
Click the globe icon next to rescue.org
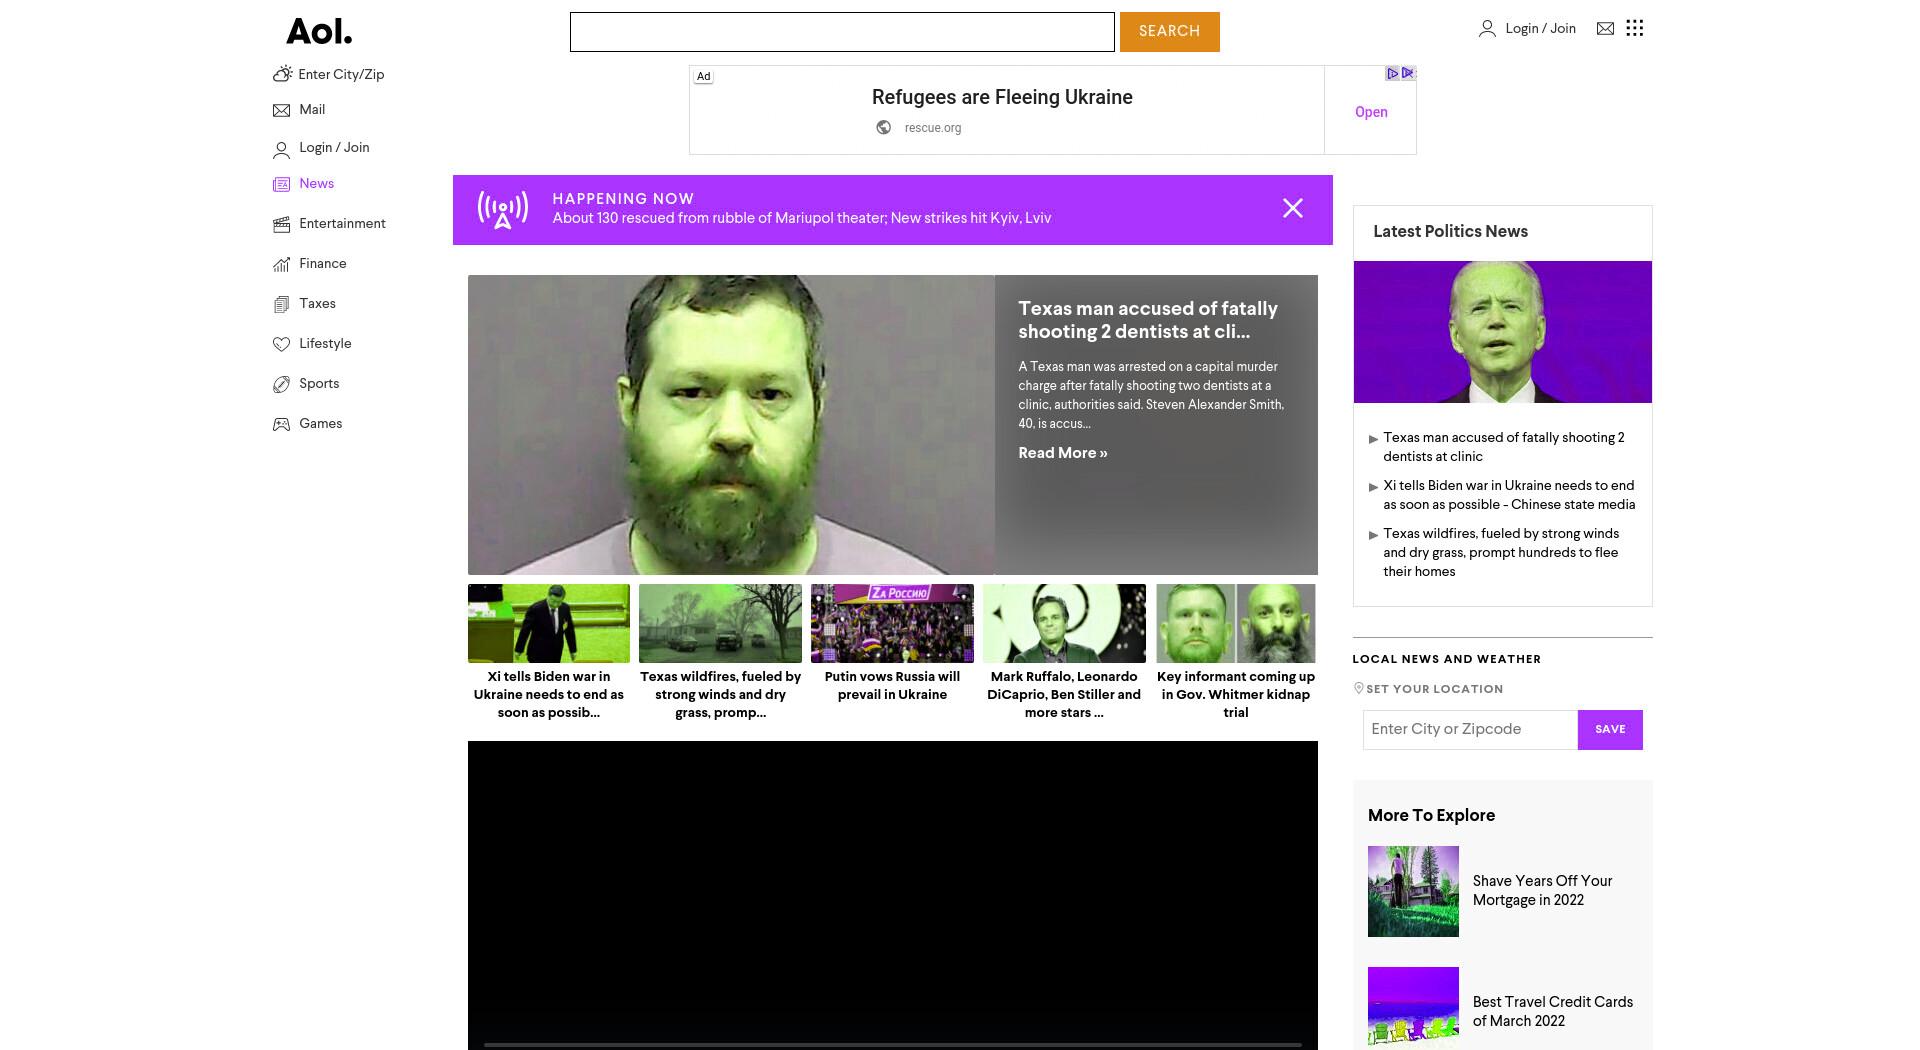884,127
